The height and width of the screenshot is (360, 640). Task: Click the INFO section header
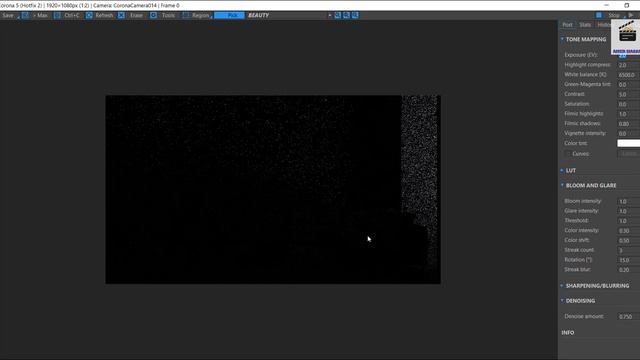coord(568,333)
